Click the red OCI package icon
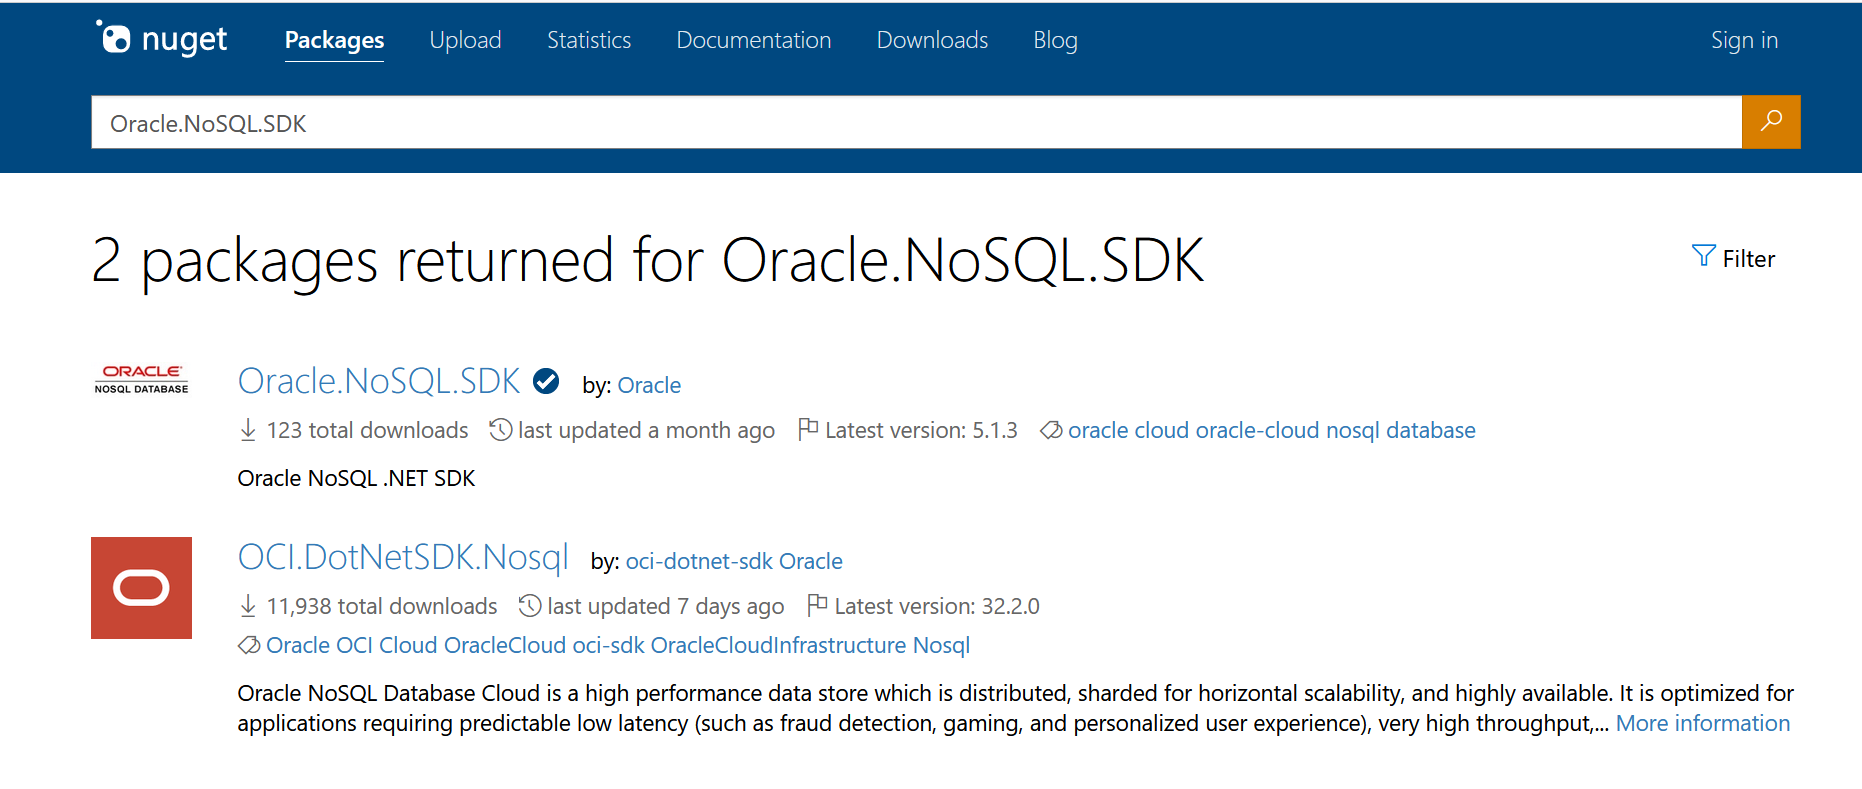This screenshot has height=789, width=1862. coord(141,587)
